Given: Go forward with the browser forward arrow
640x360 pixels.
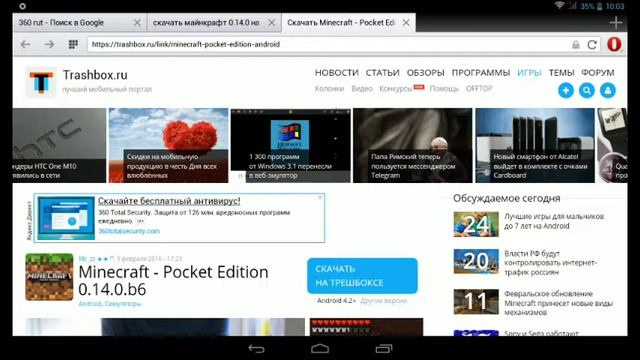Looking at the screenshot, I should pos(49,44).
